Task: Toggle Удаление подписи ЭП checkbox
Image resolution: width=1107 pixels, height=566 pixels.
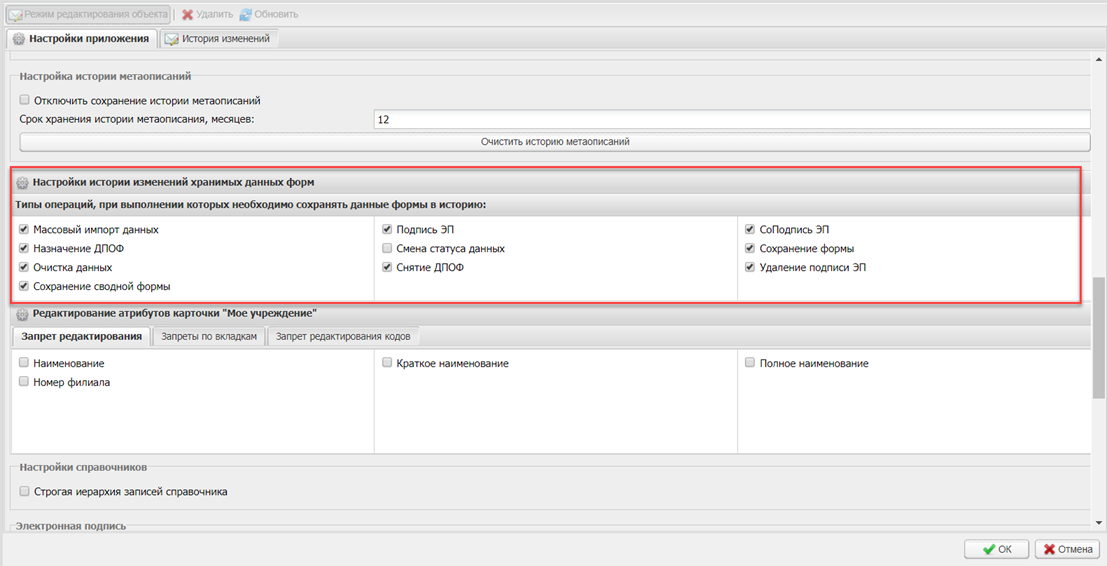Action: pyautogui.click(x=750, y=268)
